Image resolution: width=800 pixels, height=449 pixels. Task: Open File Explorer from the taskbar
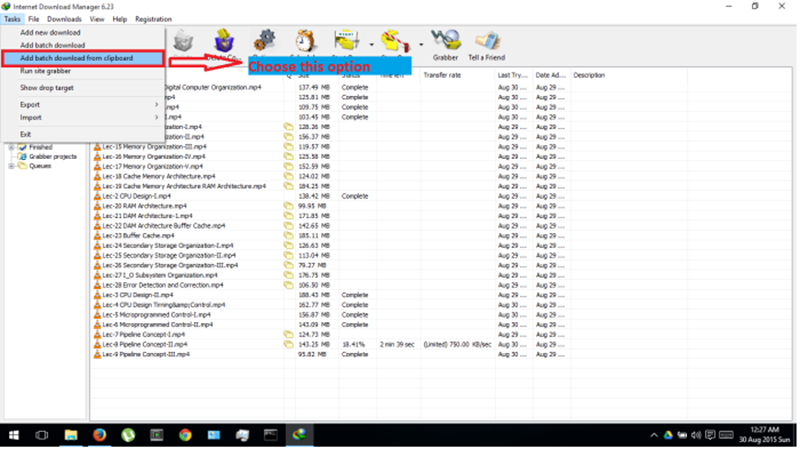pos(71,435)
